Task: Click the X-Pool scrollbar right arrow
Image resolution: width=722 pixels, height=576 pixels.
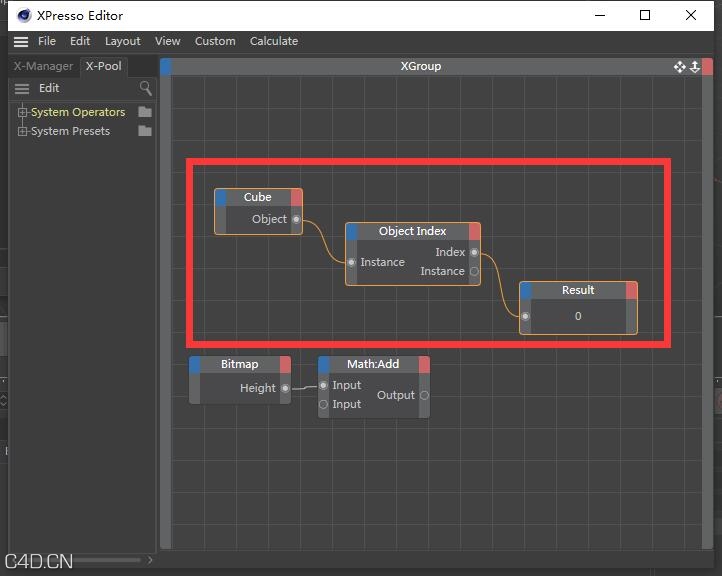Action: coord(150,560)
